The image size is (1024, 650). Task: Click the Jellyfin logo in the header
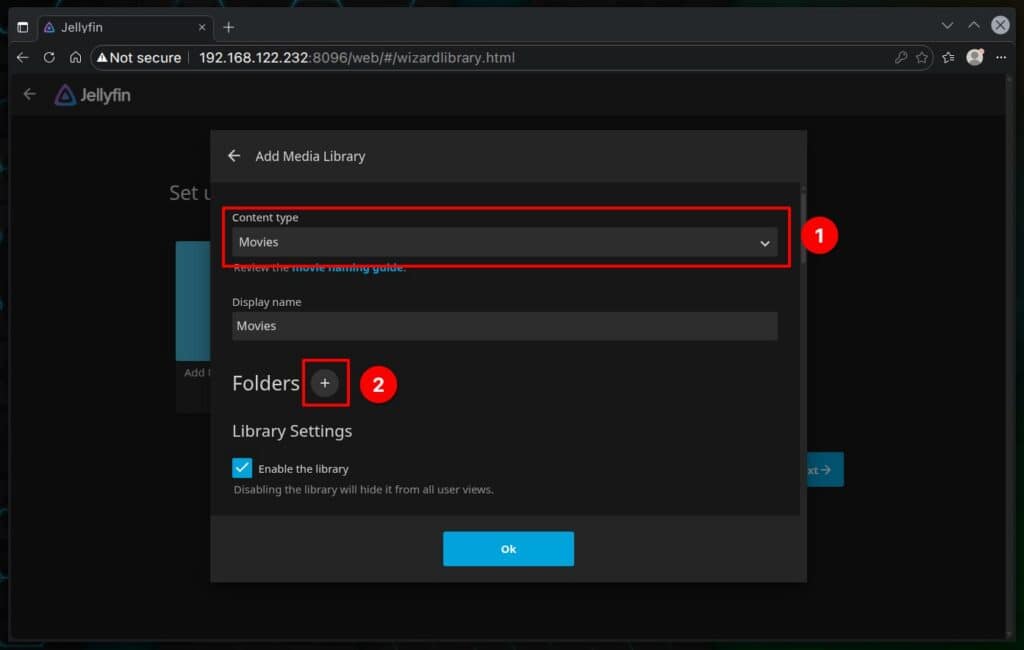[x=92, y=95]
